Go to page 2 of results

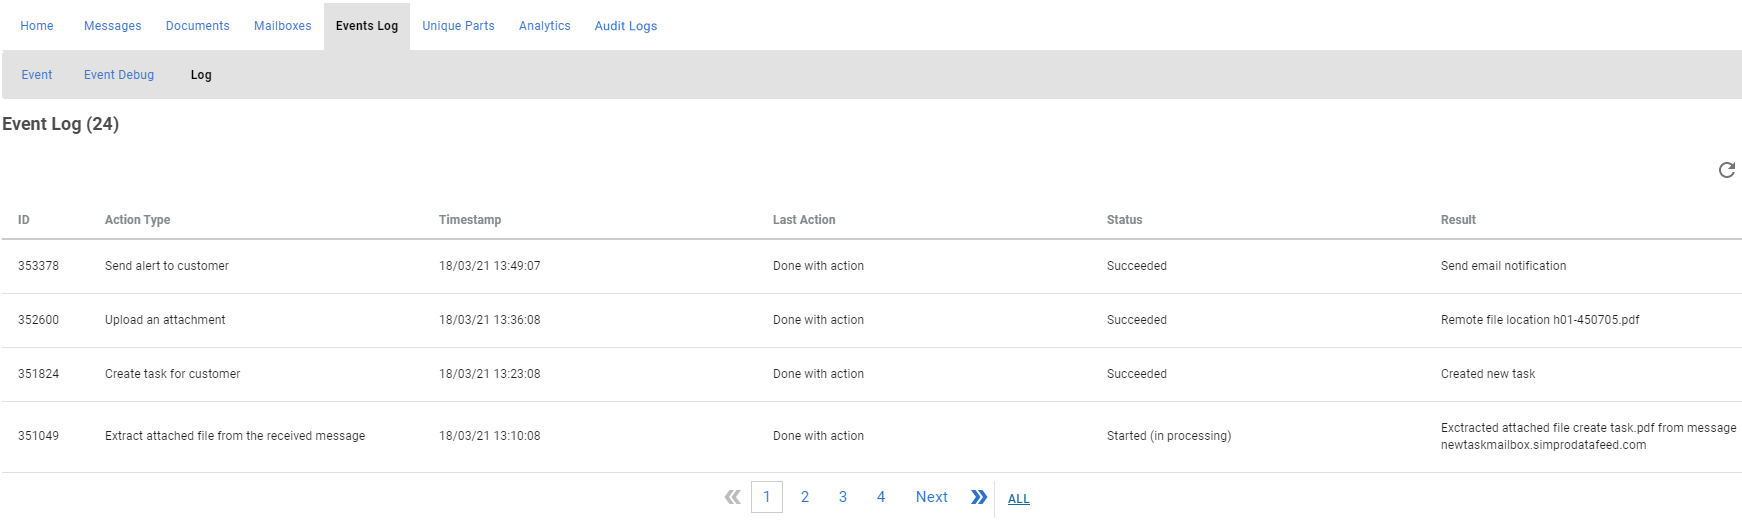[805, 497]
